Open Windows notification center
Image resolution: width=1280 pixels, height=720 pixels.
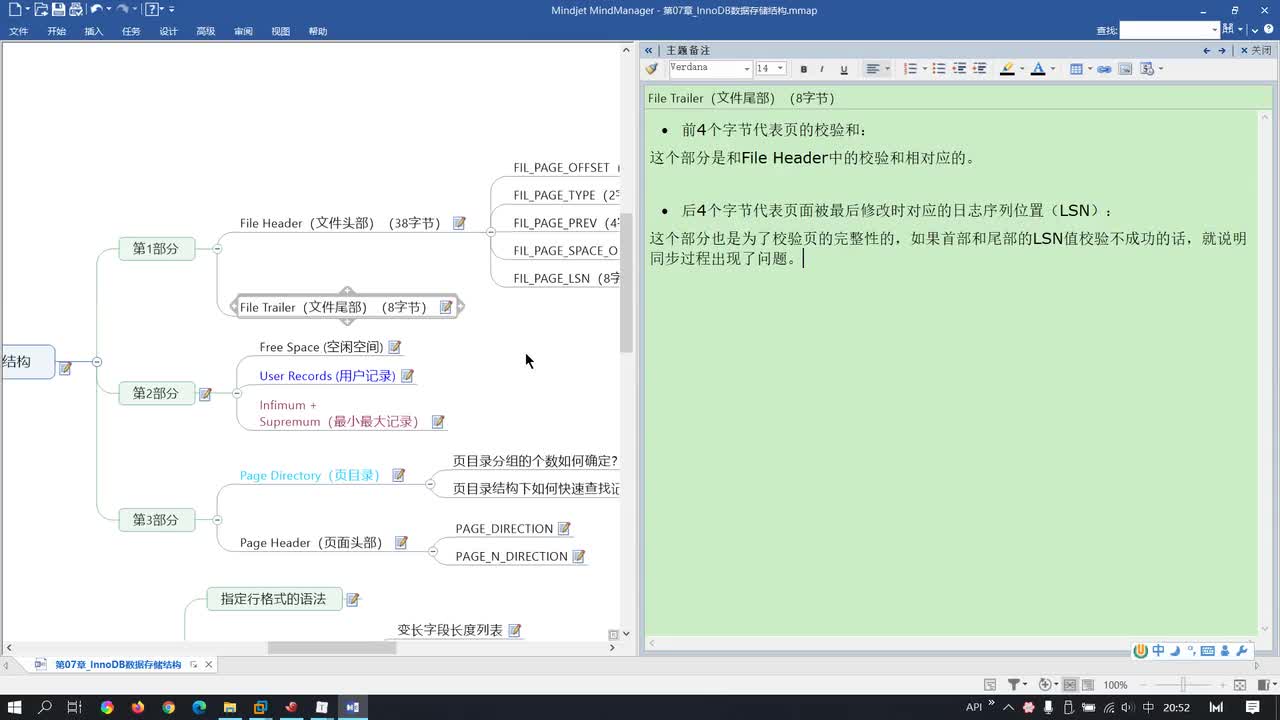[x=1252, y=707]
